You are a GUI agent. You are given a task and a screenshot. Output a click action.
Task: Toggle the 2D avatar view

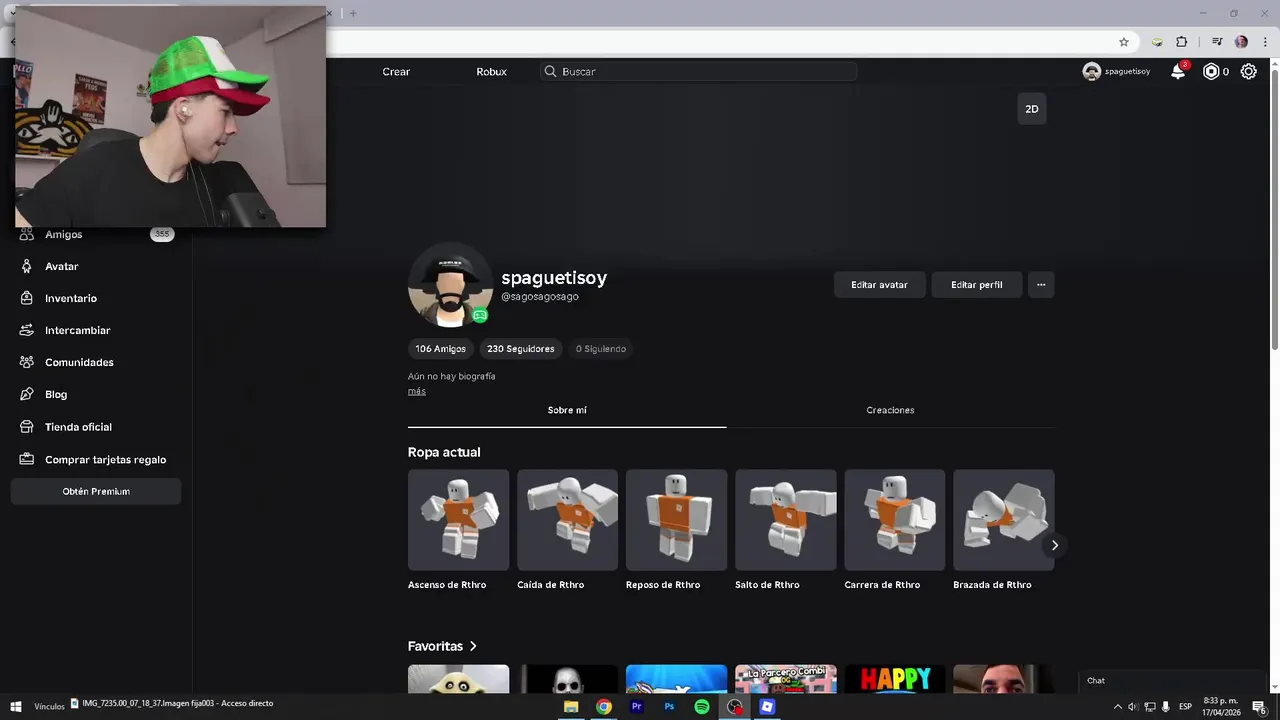(x=1032, y=109)
